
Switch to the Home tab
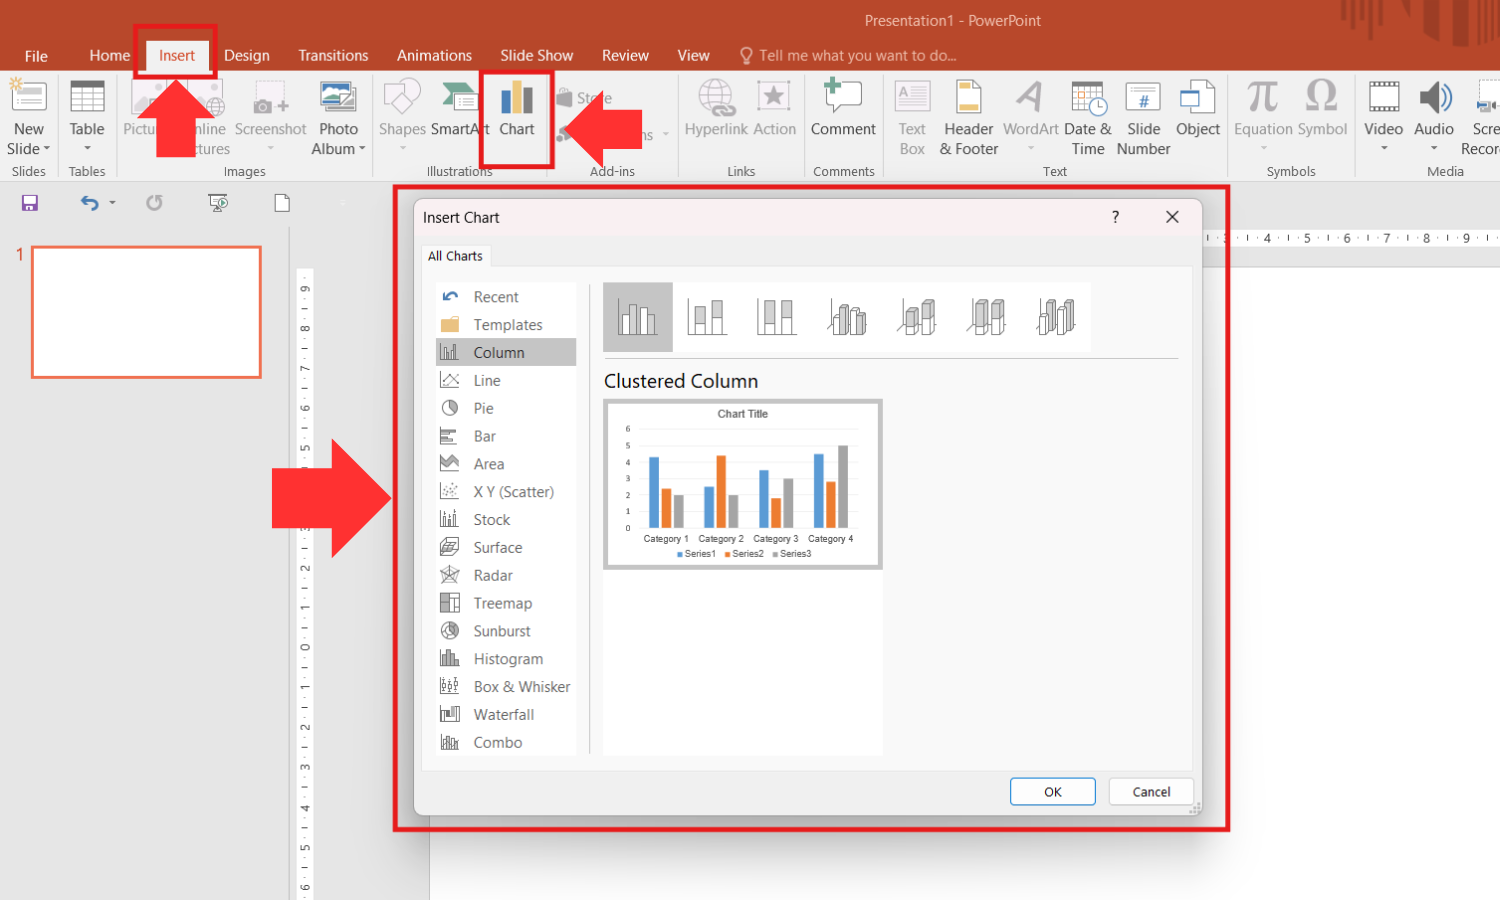tap(109, 56)
